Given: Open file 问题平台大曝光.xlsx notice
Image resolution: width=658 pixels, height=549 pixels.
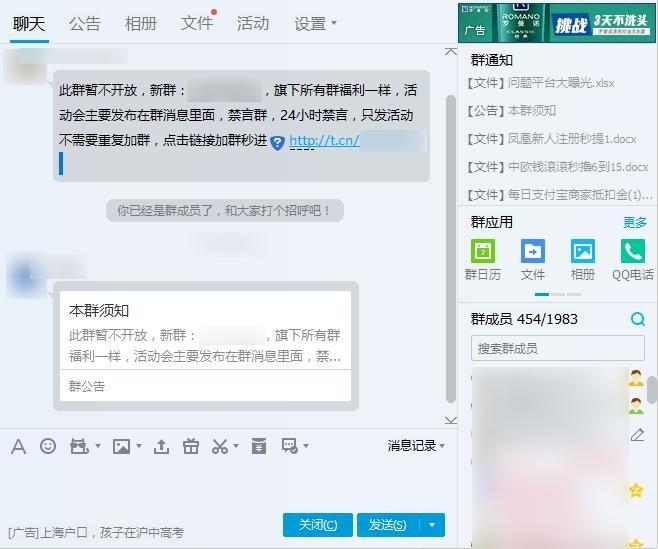Looking at the screenshot, I should coord(540,83).
